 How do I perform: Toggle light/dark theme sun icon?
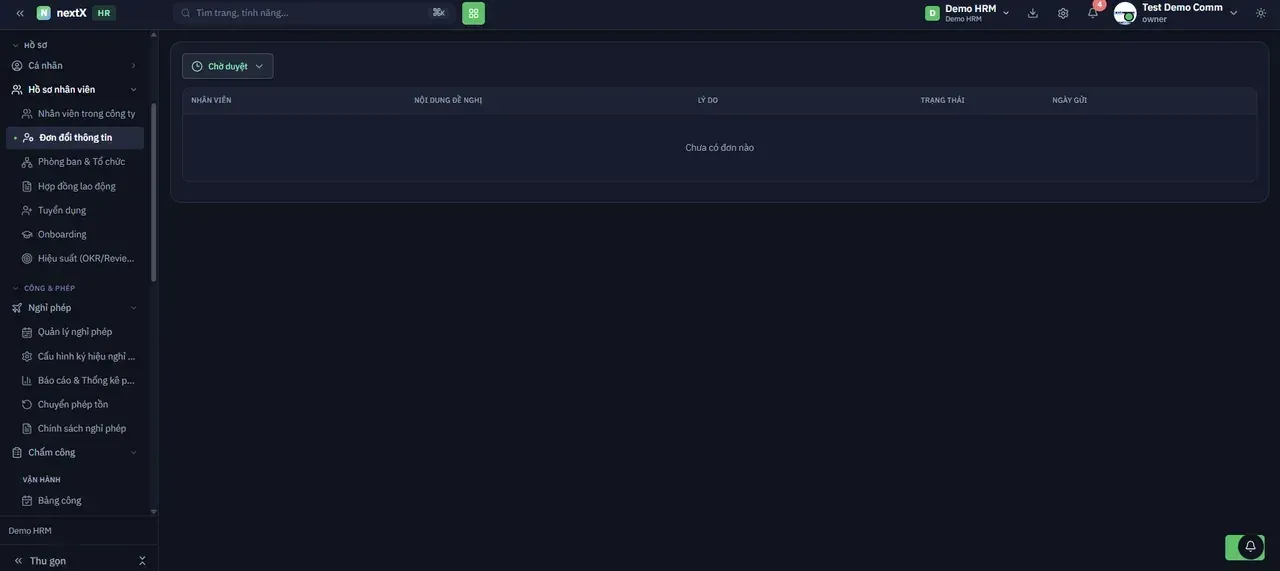point(1261,13)
